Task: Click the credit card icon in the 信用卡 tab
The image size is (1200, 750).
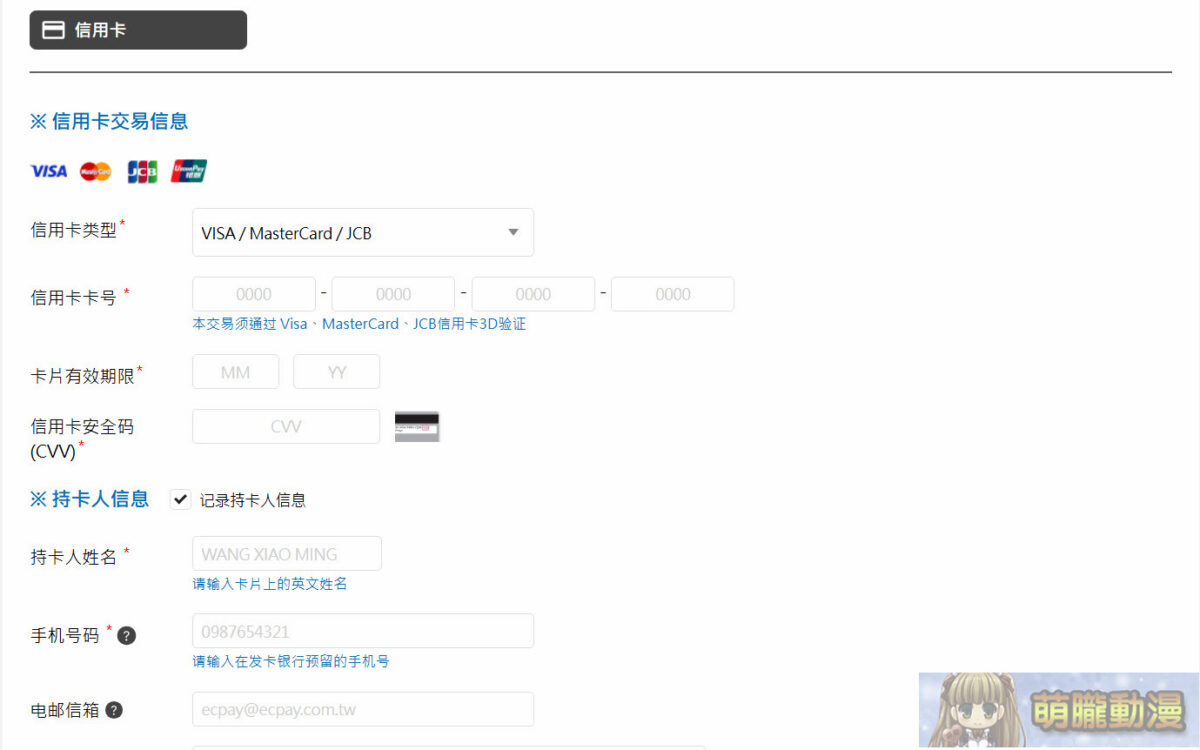Action: pos(53,30)
